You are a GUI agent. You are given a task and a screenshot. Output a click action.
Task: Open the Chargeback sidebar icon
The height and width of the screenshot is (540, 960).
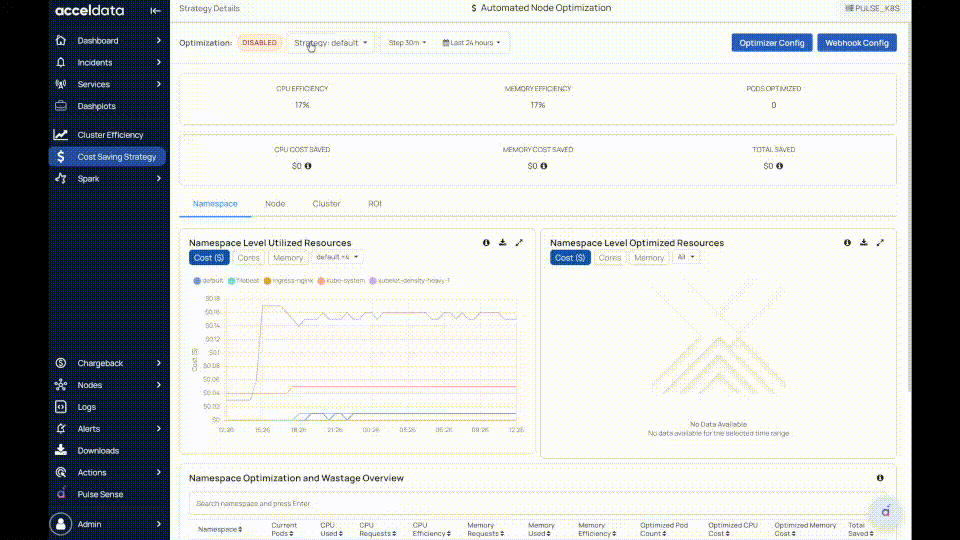coord(61,363)
